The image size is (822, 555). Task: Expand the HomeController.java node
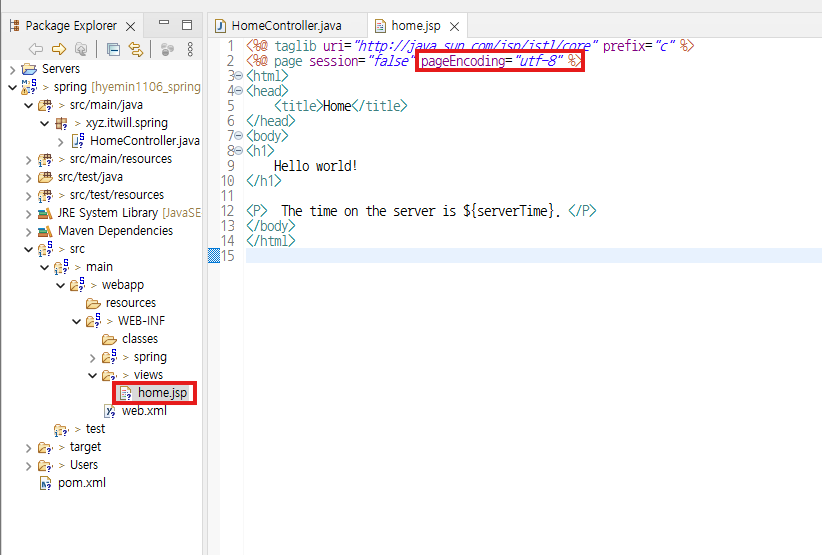click(x=61, y=142)
